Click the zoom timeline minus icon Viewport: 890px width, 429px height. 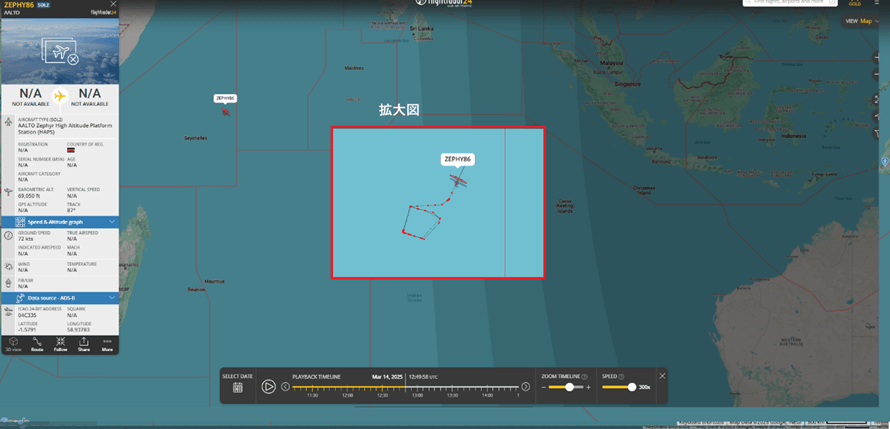(545, 387)
